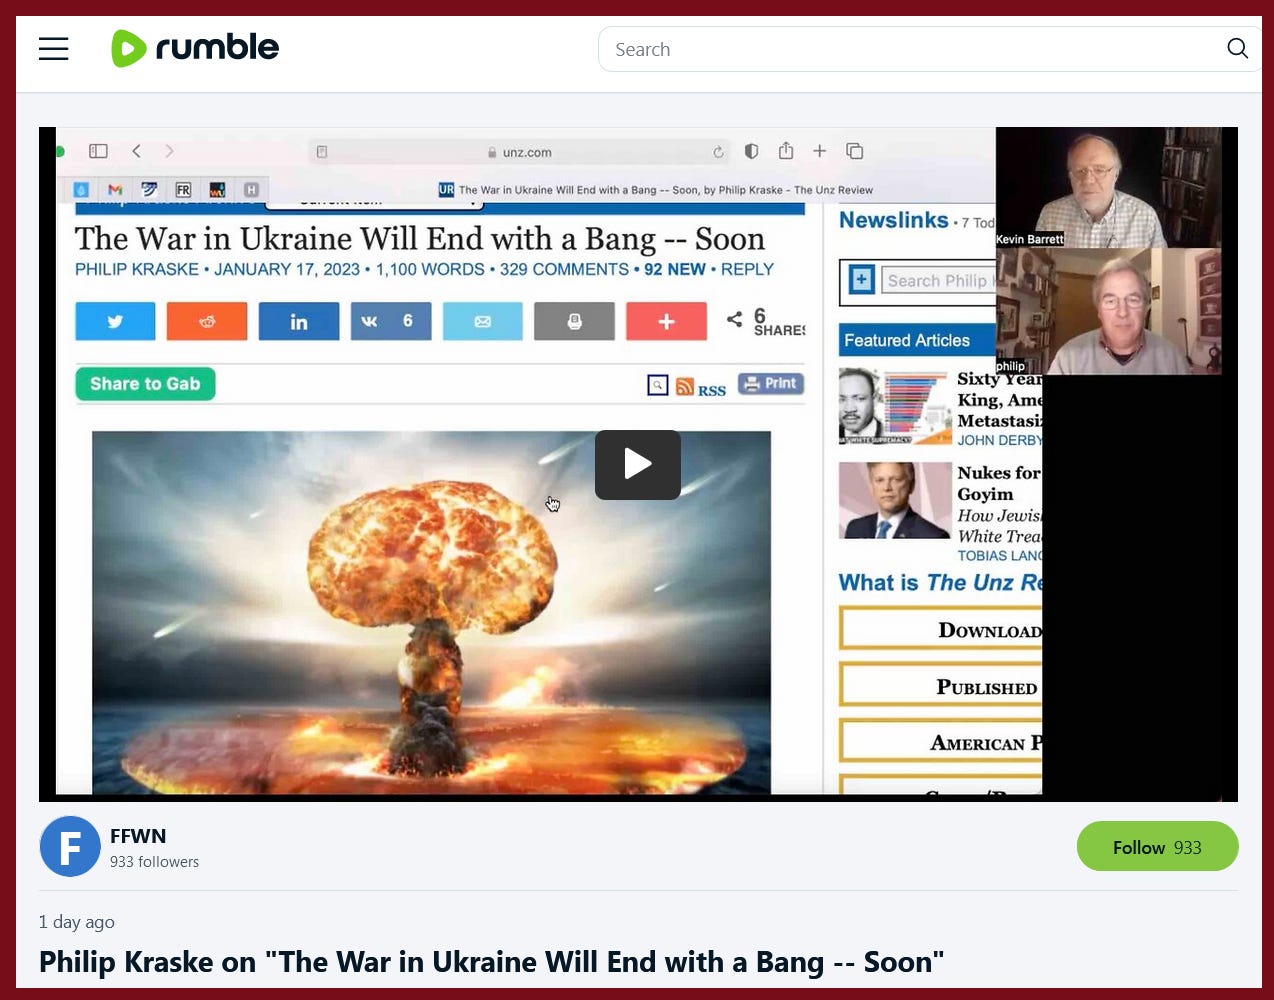The height and width of the screenshot is (1000, 1274).
Task: Click the AMERICAN P sidebar button
Action: pyautogui.click(x=941, y=742)
